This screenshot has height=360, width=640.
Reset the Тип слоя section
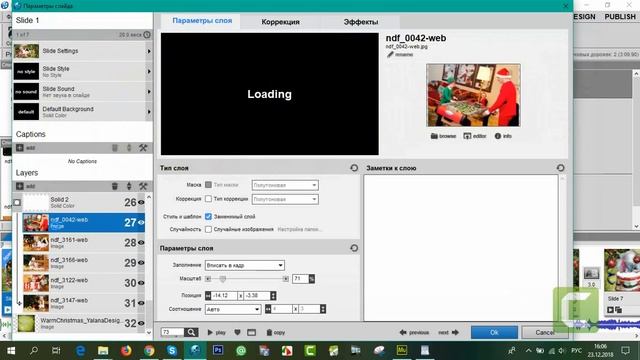click(x=354, y=168)
